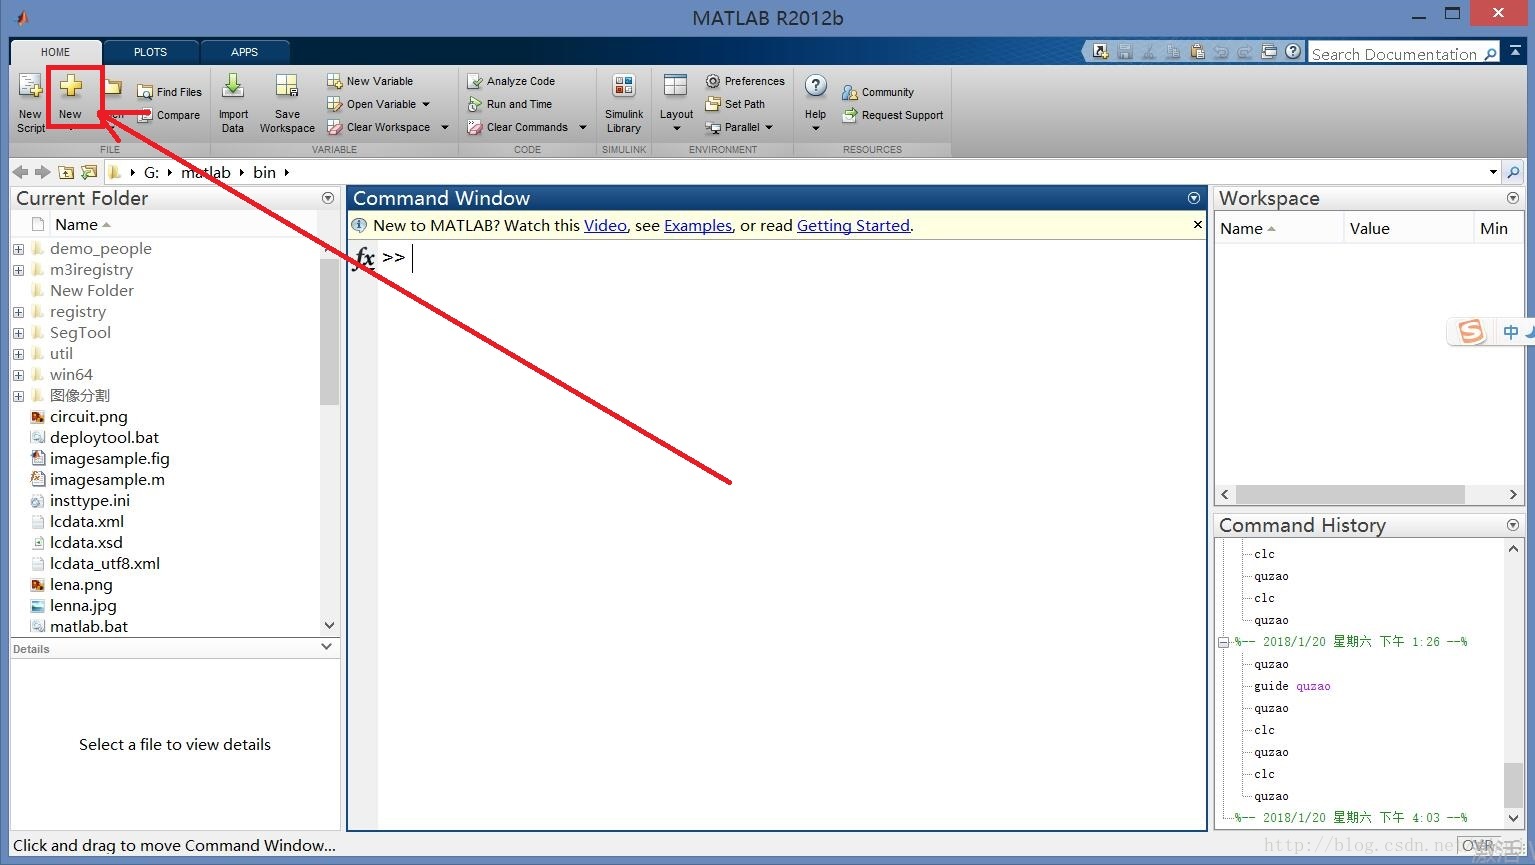Navigate back in folder history

20,172
